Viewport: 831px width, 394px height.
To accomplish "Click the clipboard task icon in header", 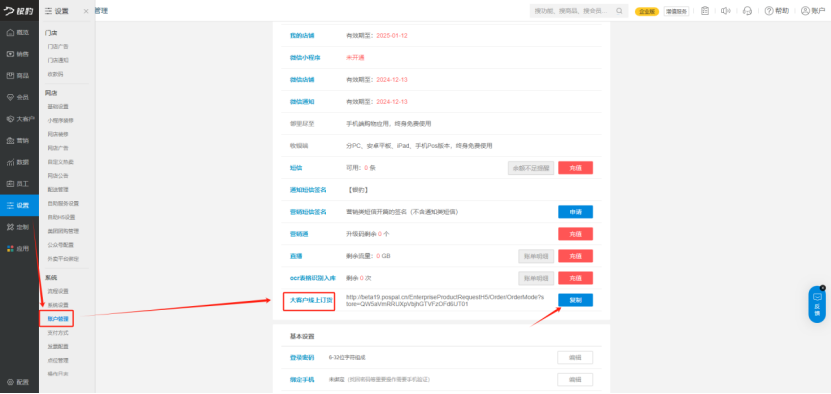I will click(x=705, y=11).
